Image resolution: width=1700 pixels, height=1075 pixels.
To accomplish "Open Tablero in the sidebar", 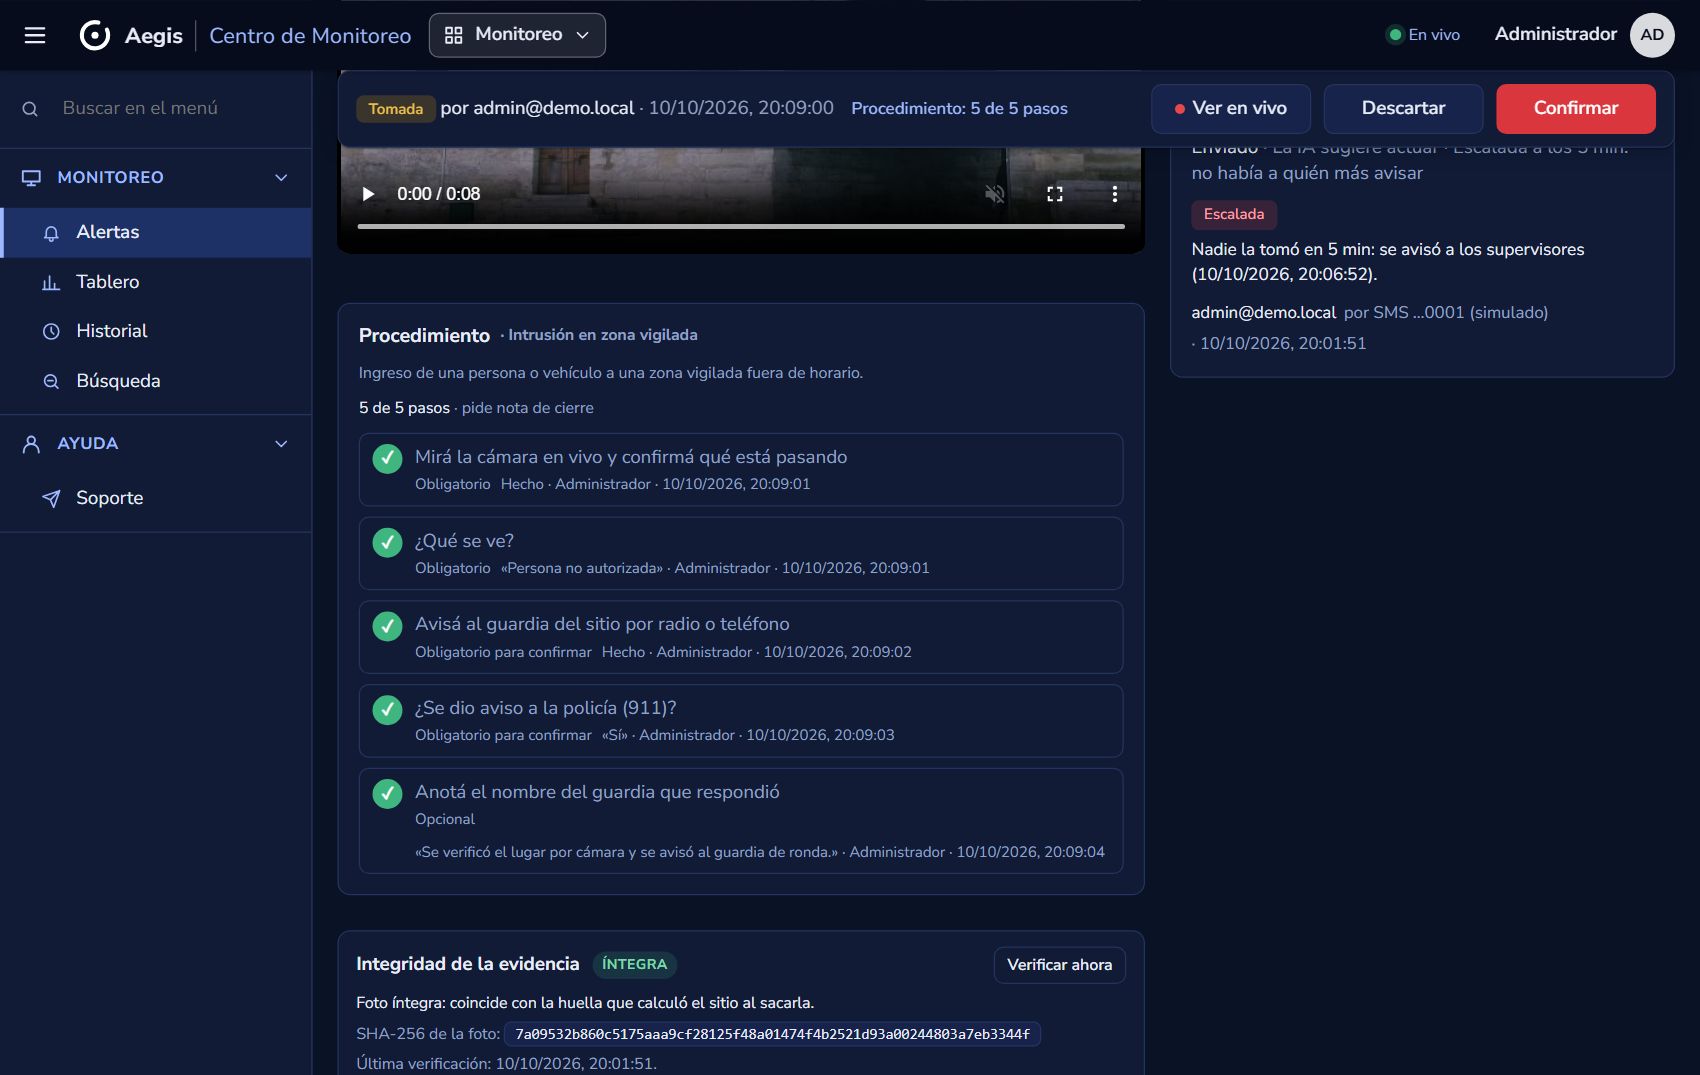I will click(157, 282).
